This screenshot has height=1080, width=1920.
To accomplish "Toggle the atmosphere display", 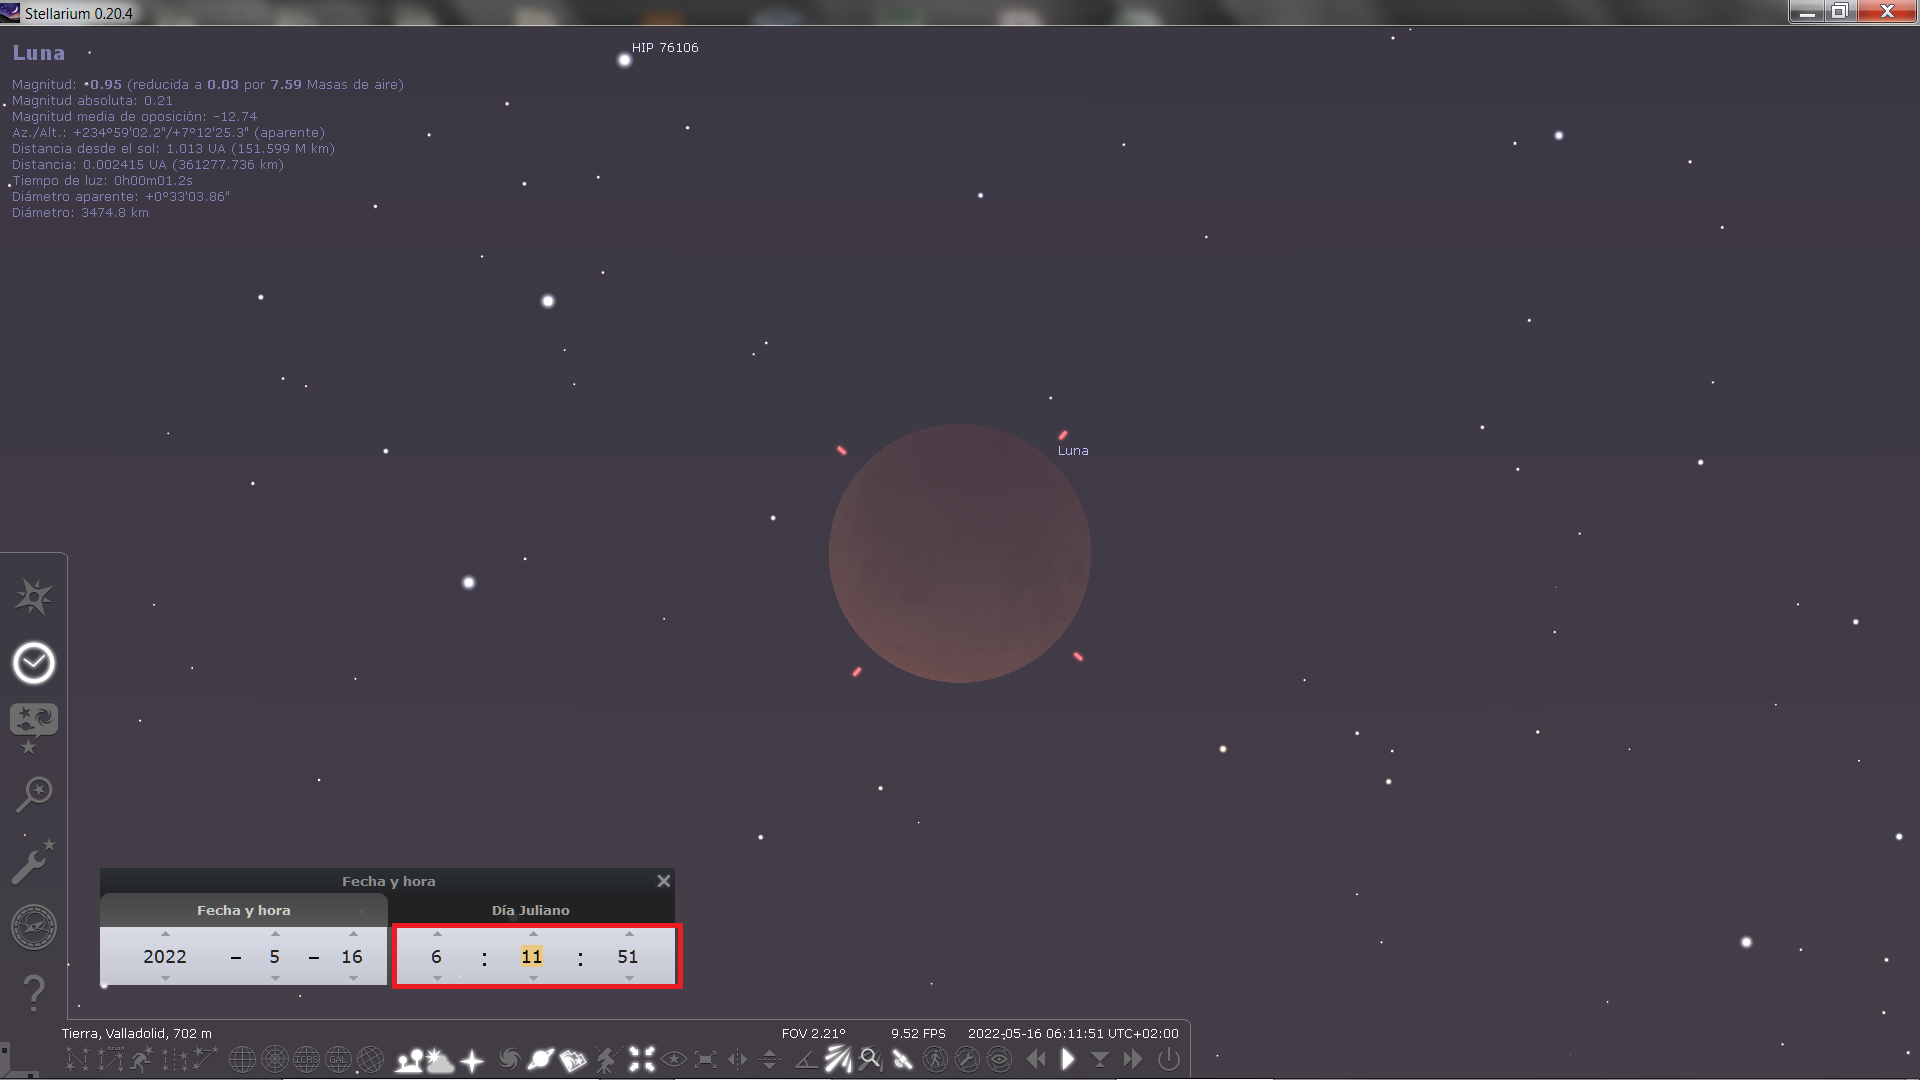I will [x=440, y=1060].
